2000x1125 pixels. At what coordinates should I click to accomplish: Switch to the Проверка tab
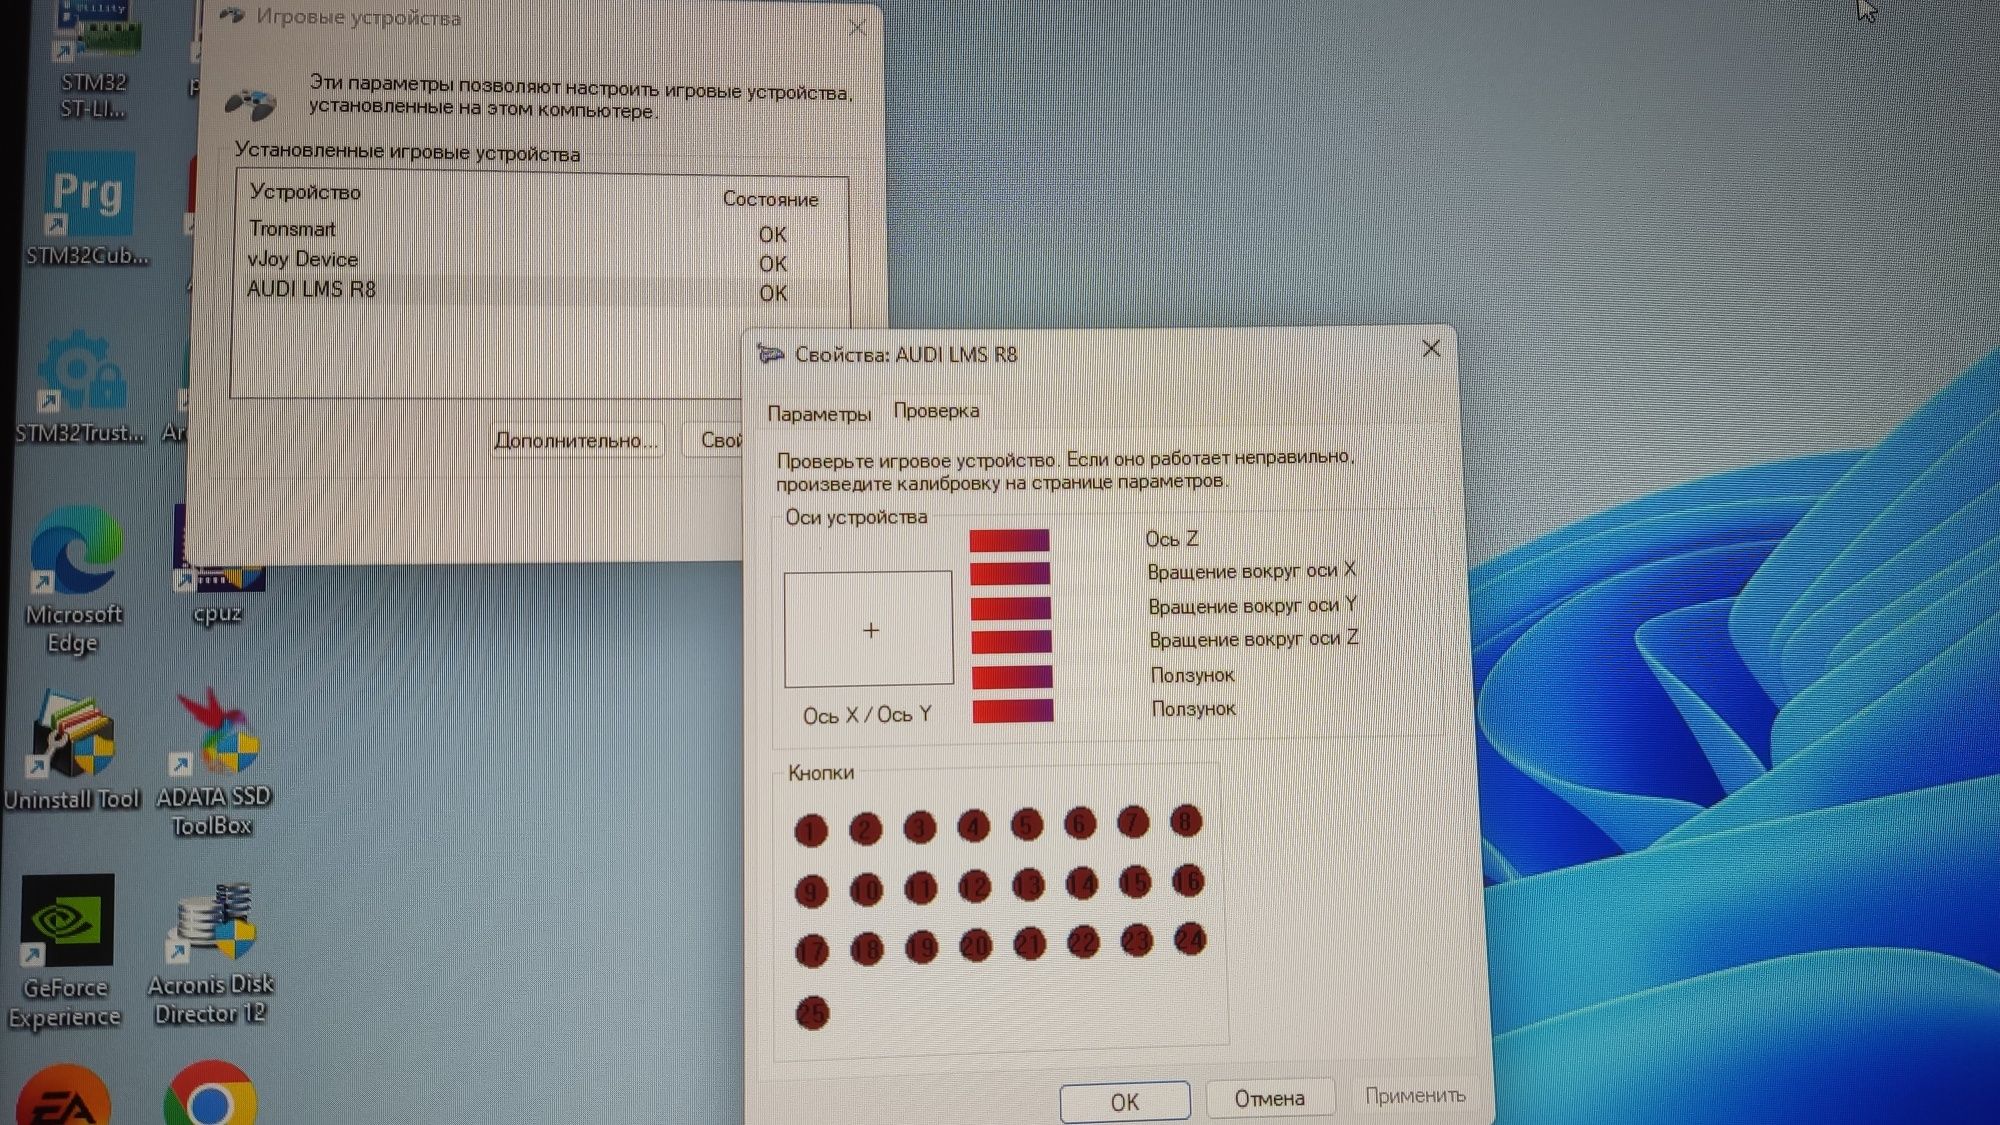936,410
